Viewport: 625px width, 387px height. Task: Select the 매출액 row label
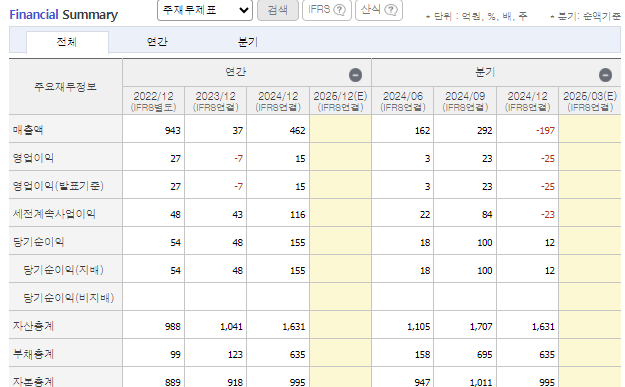pos(28,130)
